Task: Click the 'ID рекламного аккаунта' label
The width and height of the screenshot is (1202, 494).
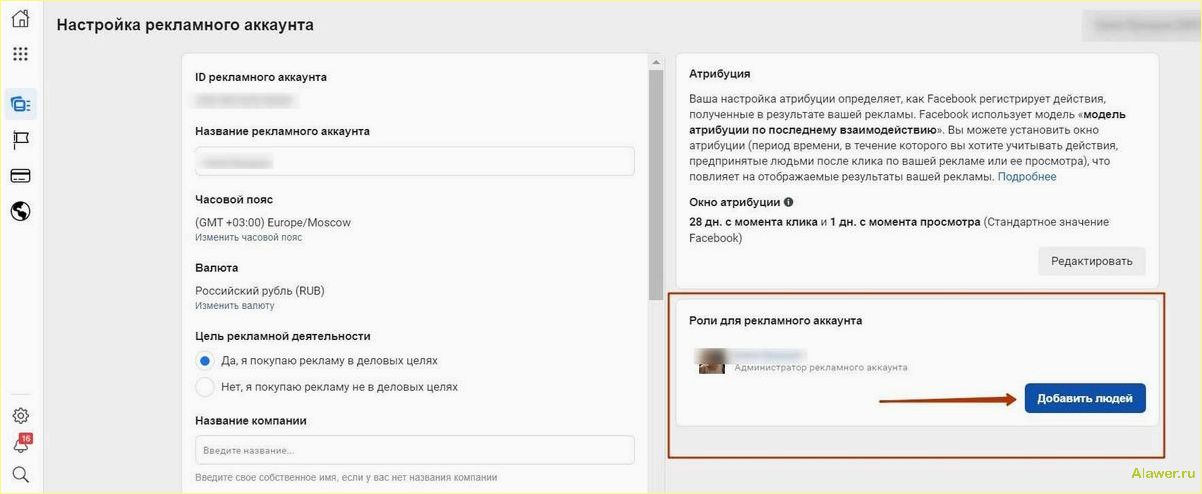Action: tap(261, 77)
